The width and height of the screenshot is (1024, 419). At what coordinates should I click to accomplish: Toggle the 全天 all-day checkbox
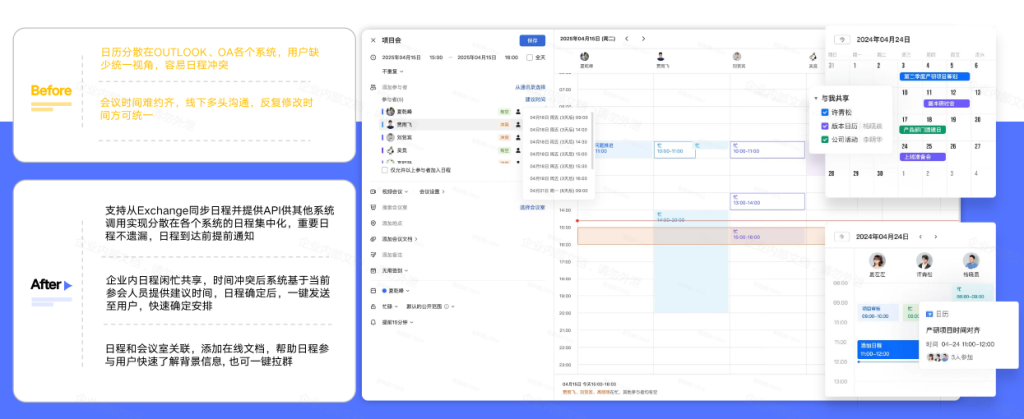tap(530, 57)
